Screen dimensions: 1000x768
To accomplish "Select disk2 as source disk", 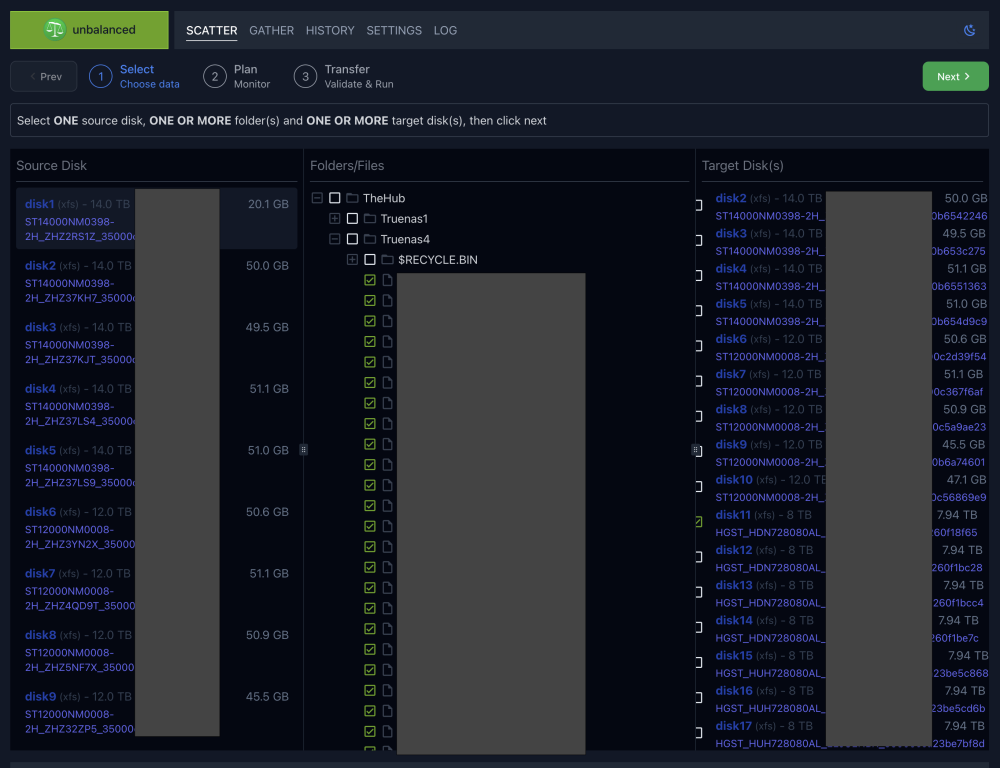I will pyautogui.click(x=156, y=281).
